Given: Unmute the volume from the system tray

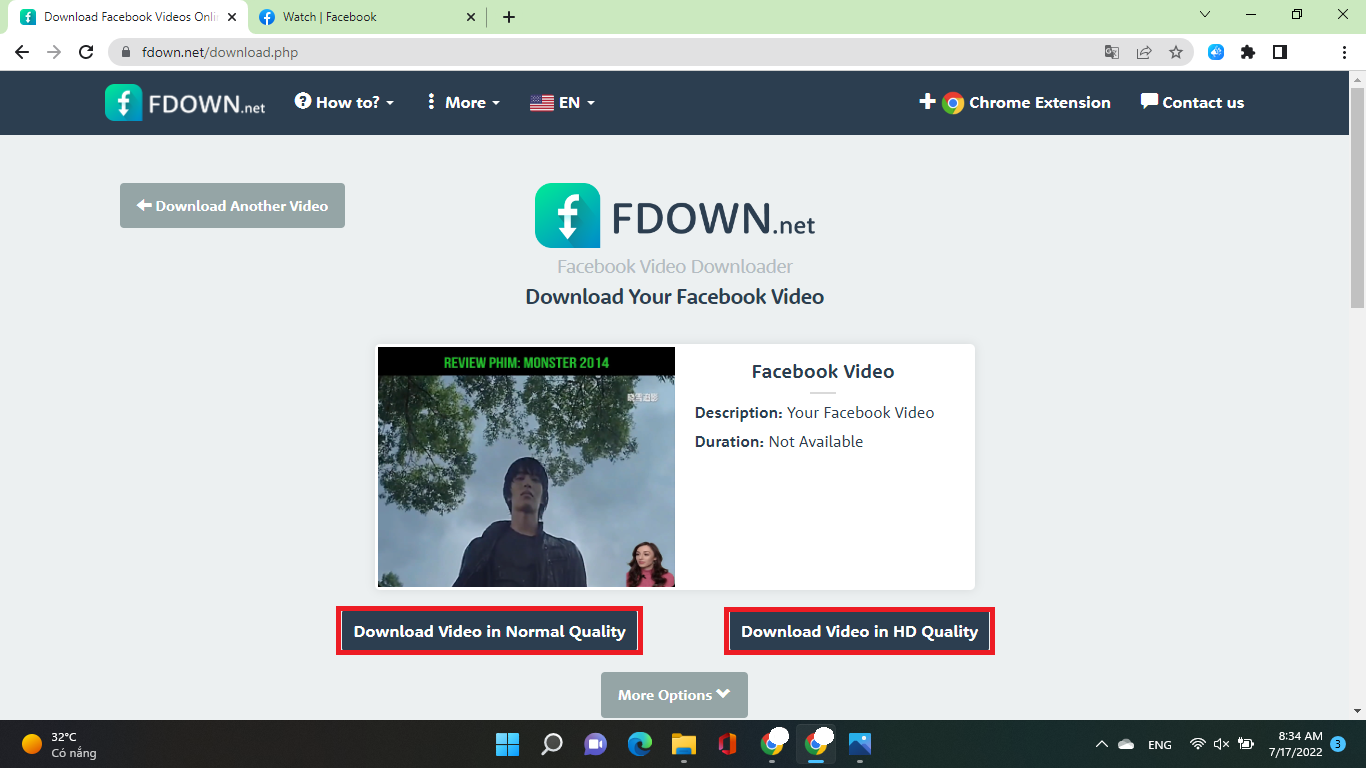Looking at the screenshot, I should click(1221, 744).
